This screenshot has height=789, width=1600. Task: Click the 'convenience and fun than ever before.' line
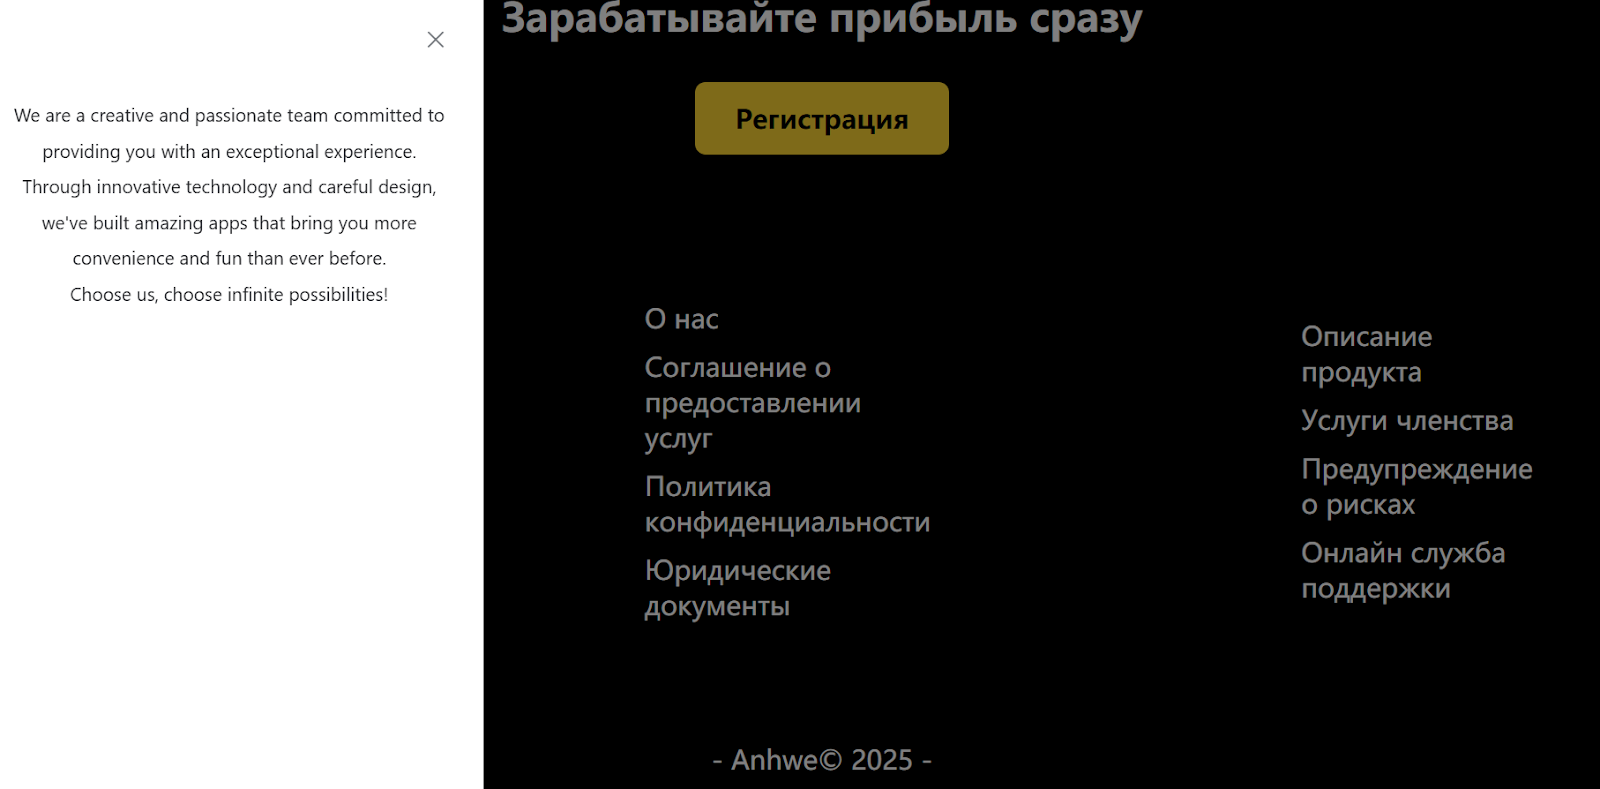(x=229, y=259)
